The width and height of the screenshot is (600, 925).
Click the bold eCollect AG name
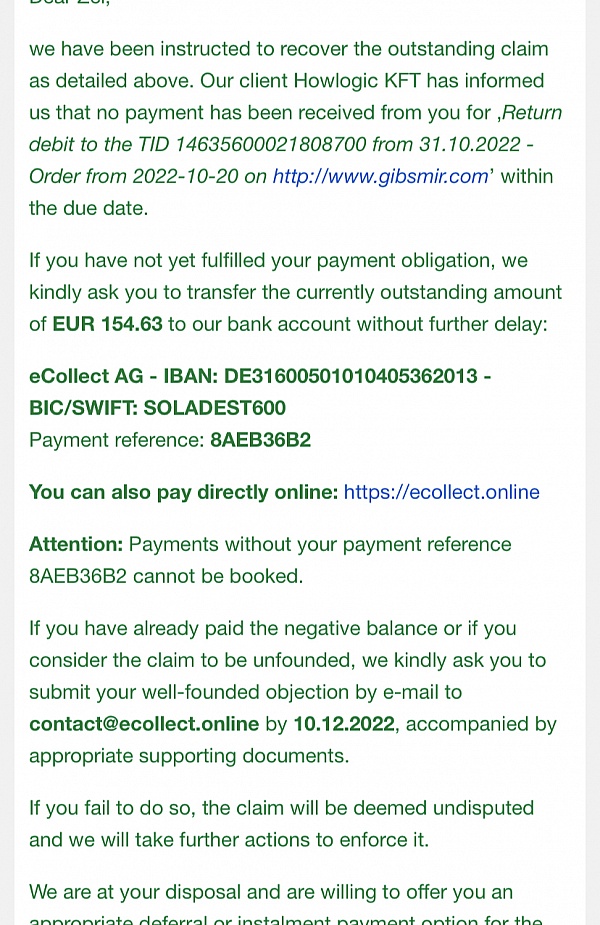point(86,376)
